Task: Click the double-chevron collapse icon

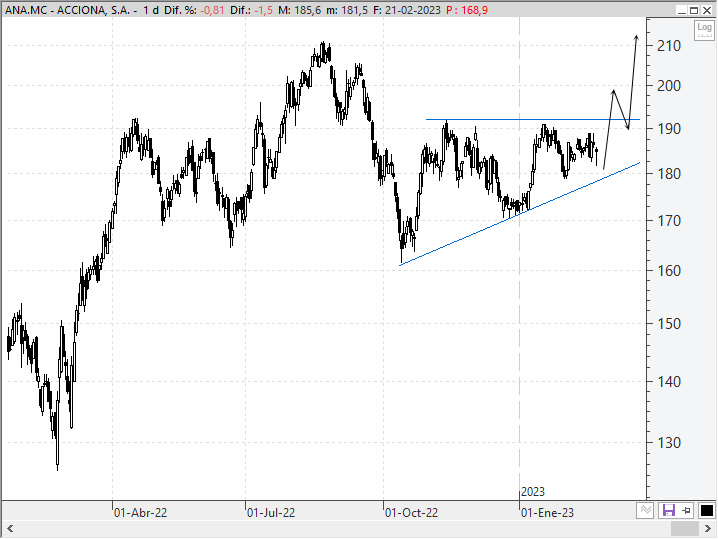Action: pos(645,510)
